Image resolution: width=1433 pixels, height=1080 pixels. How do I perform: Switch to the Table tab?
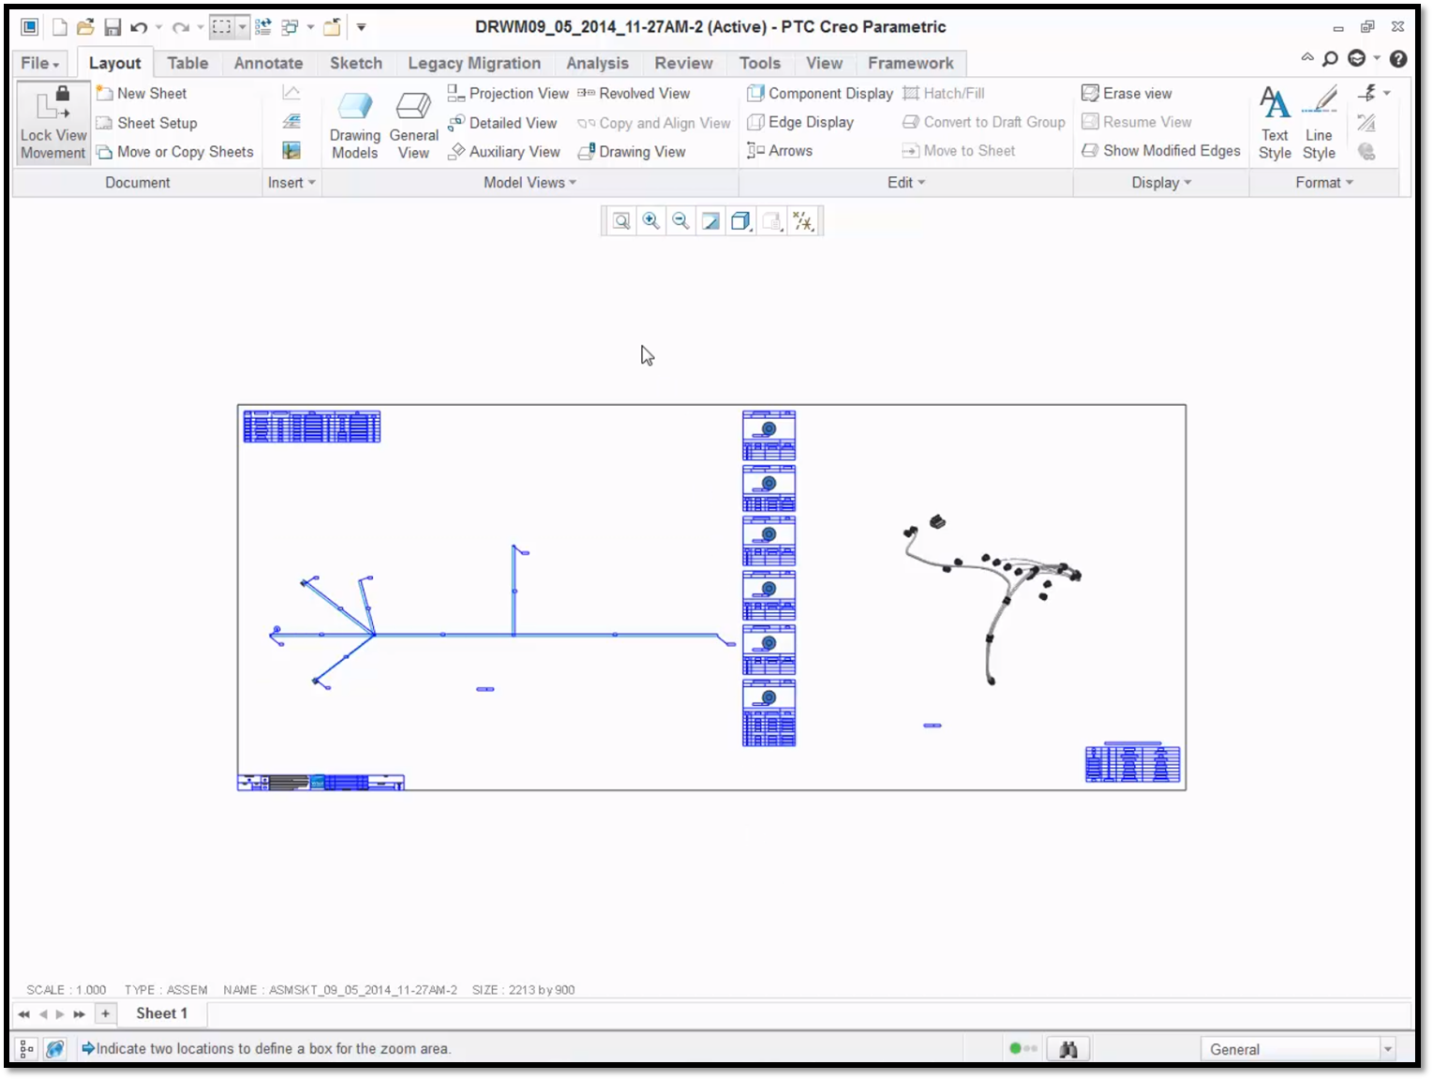188,63
